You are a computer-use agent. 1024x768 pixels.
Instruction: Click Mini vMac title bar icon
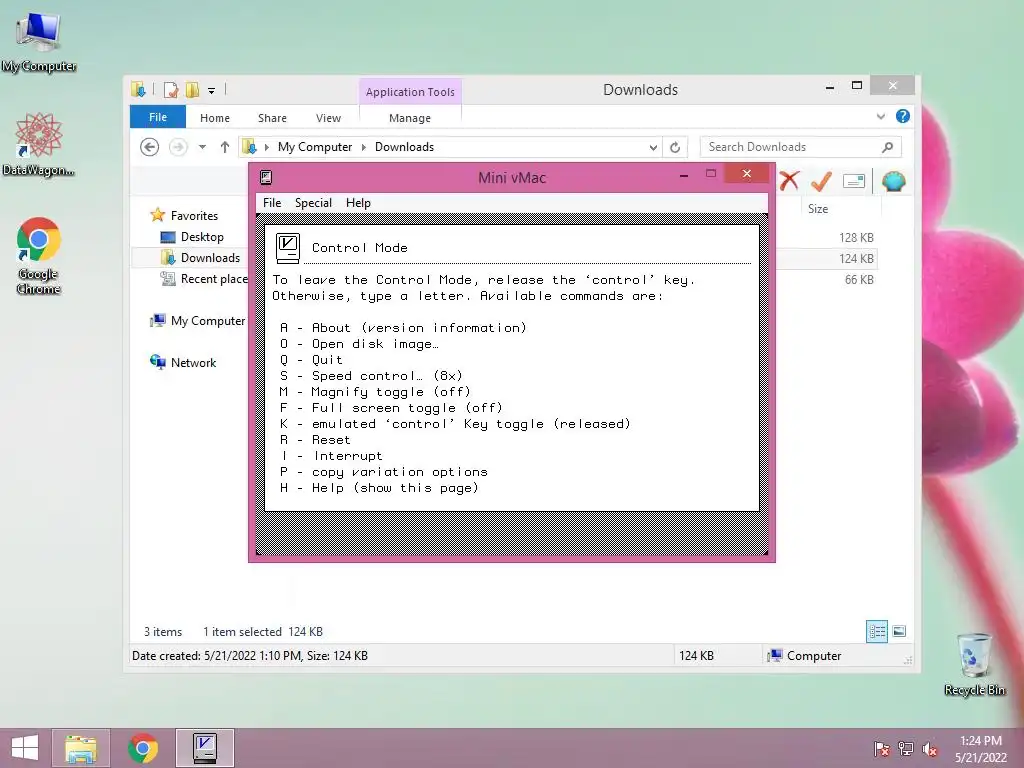click(x=266, y=178)
